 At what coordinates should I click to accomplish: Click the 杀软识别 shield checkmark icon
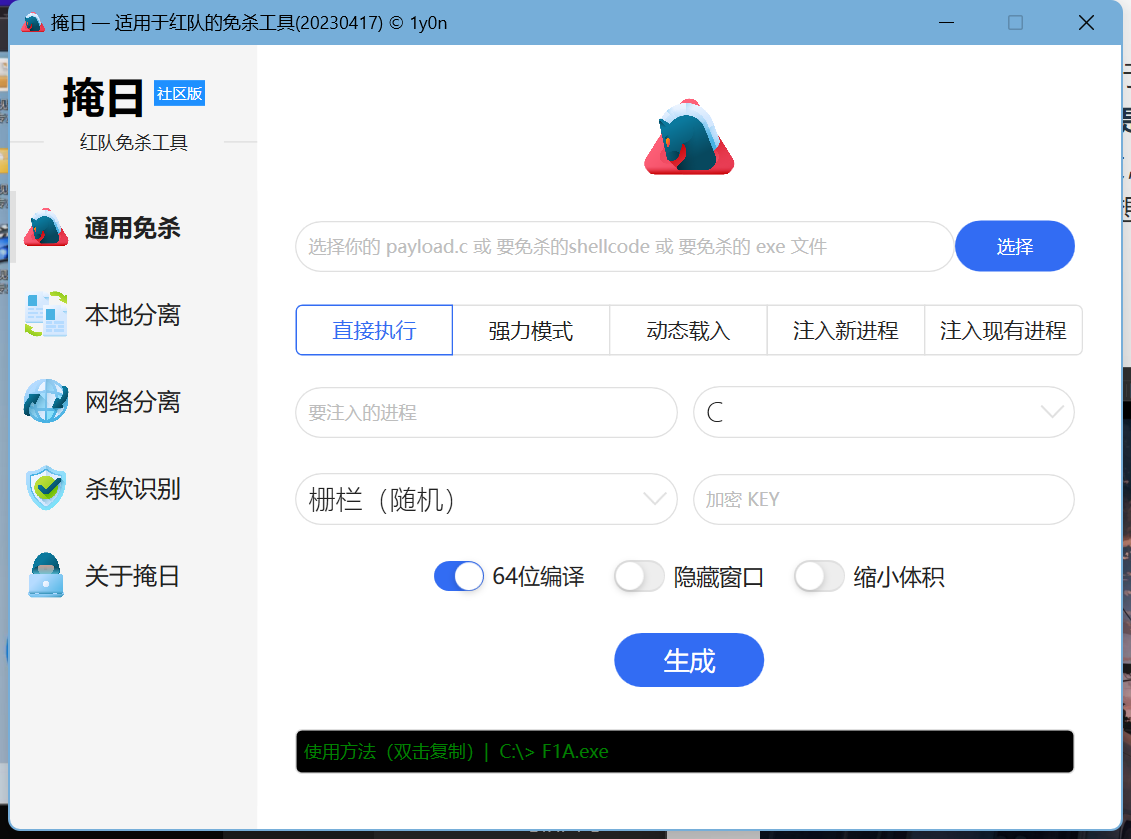[46, 488]
